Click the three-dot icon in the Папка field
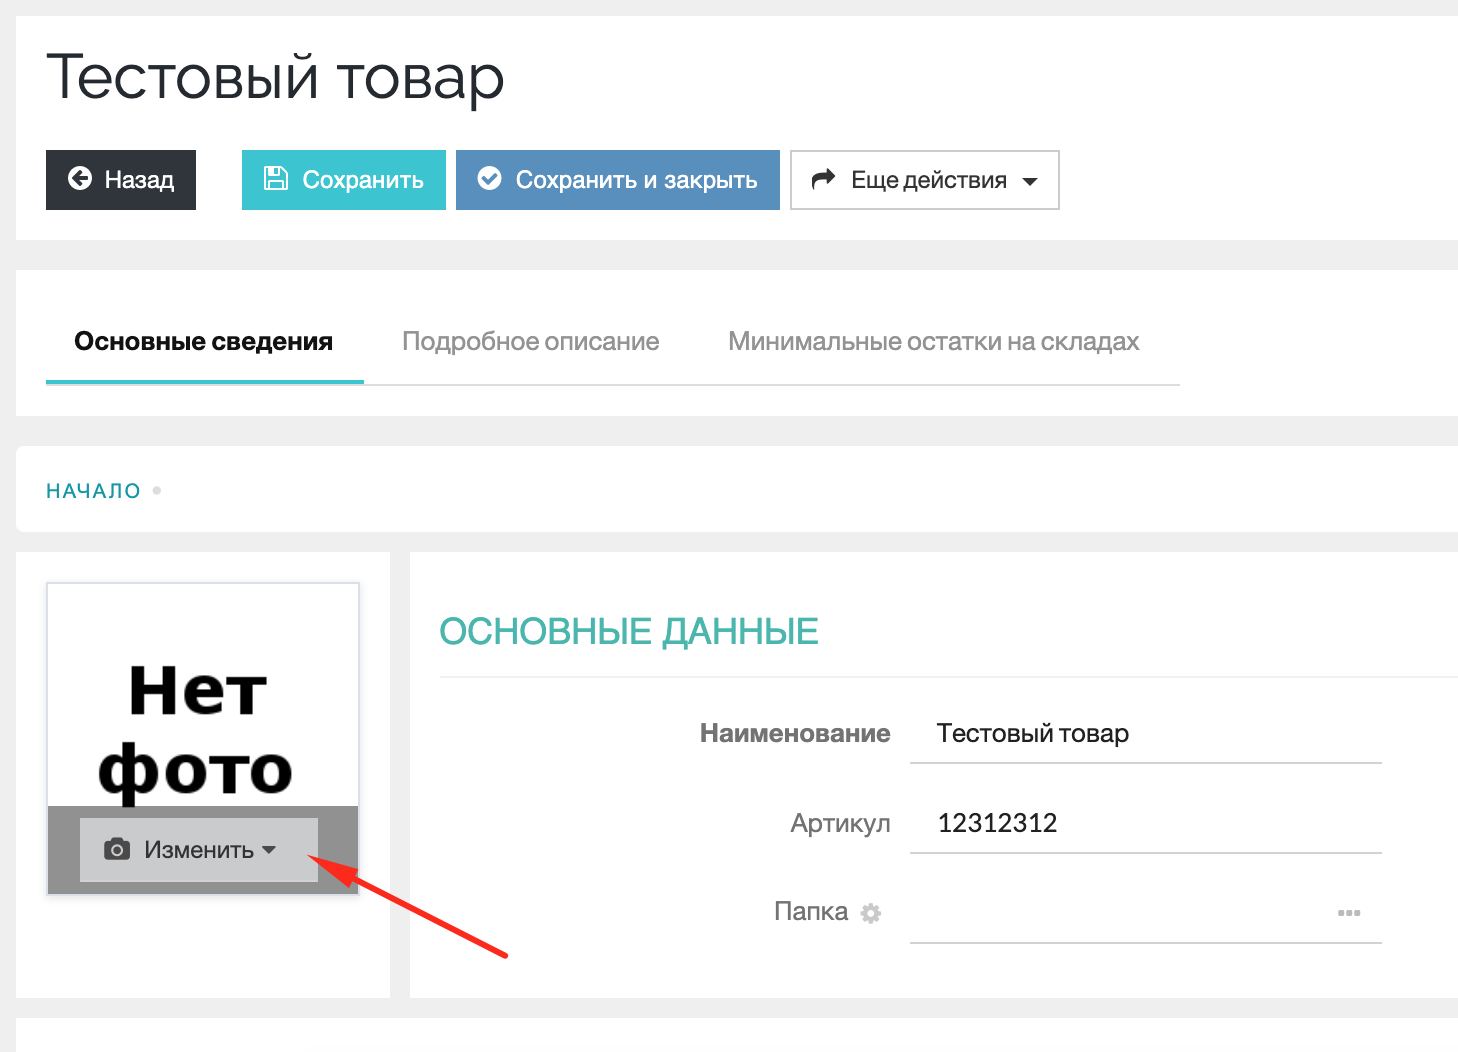Image resolution: width=1458 pixels, height=1052 pixels. 1349,913
